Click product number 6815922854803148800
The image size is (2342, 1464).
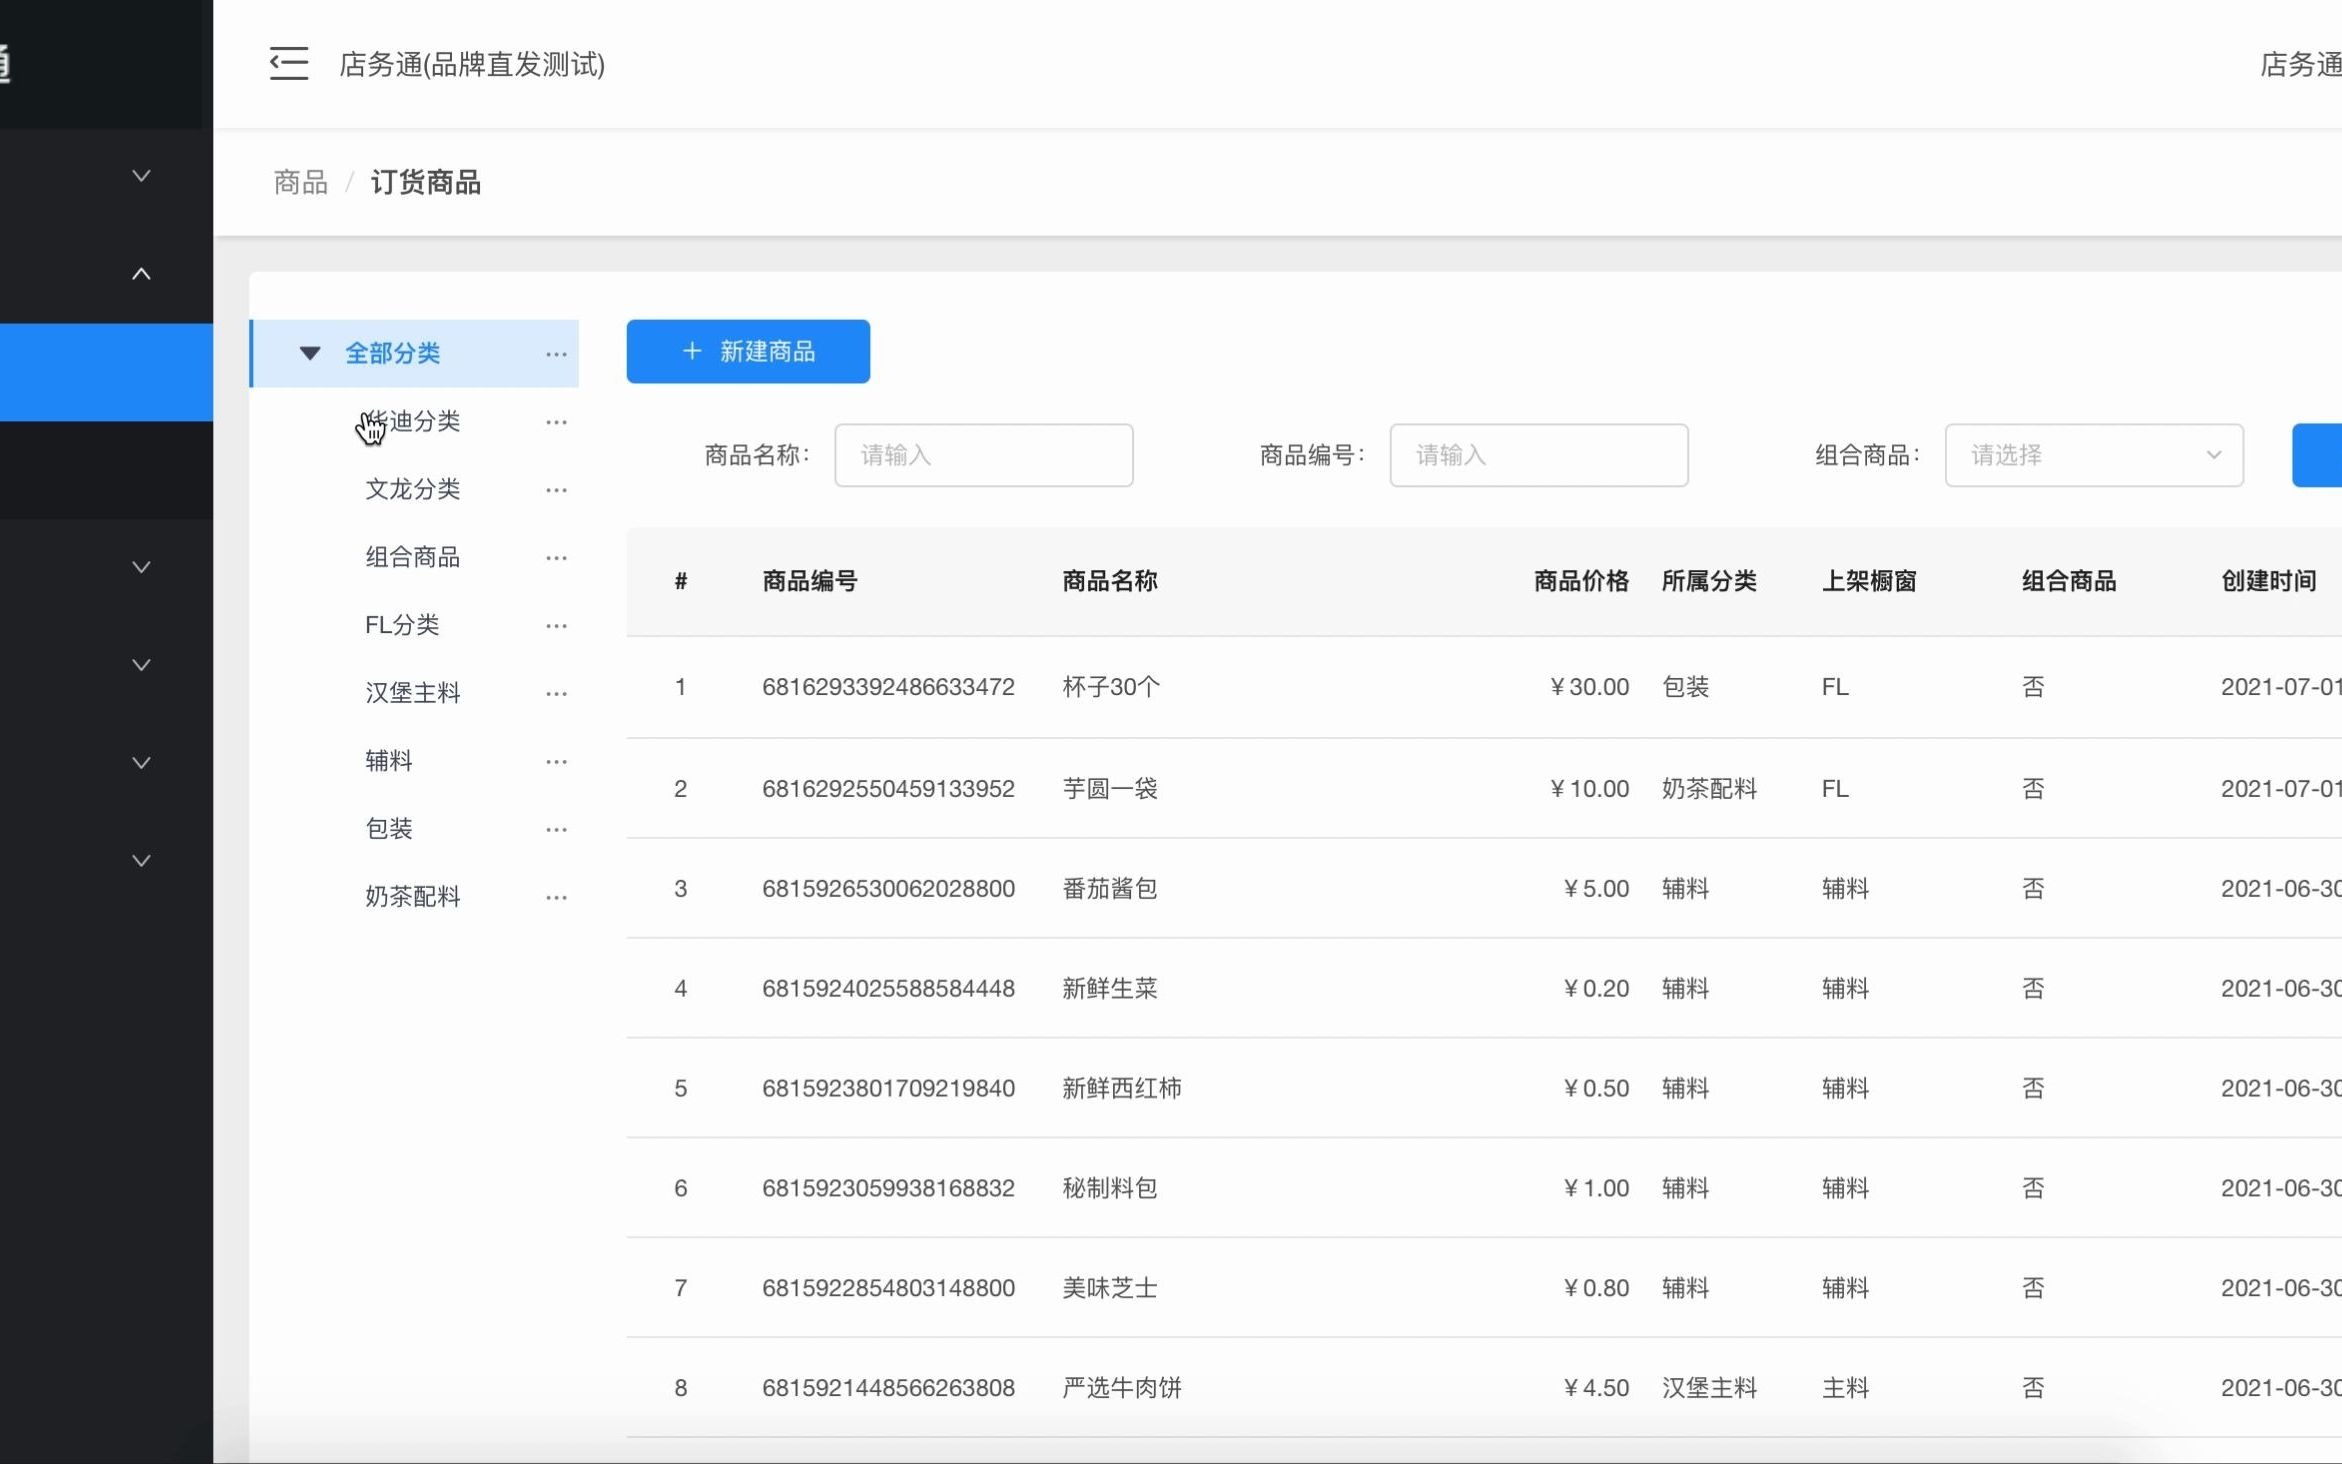888,1288
